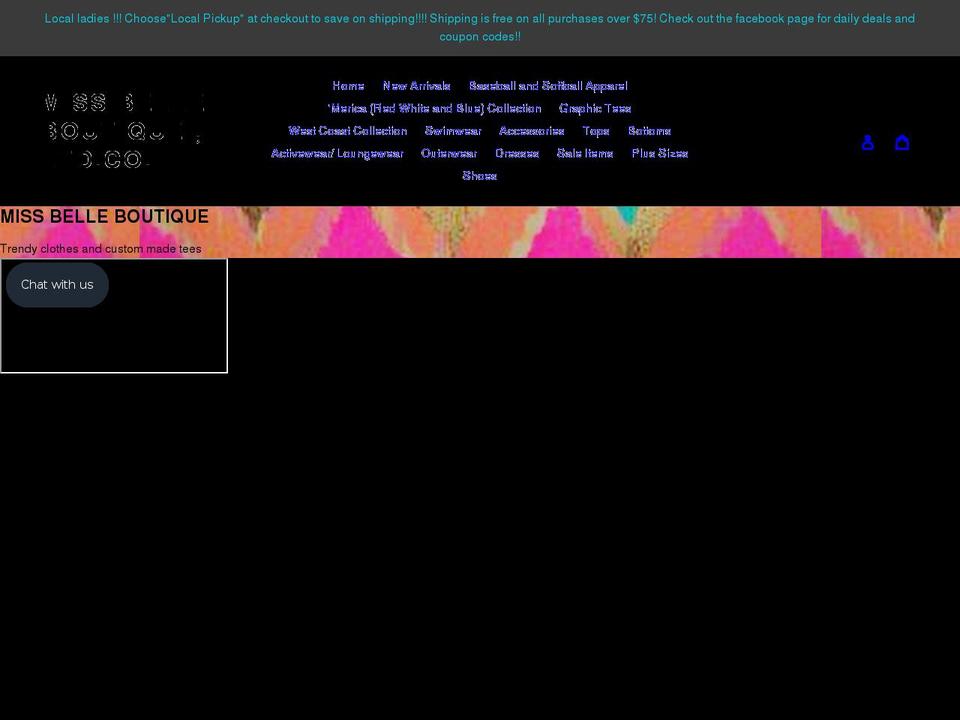This screenshot has width=960, height=720.
Task: Select the Bottoms category
Action: (650, 131)
